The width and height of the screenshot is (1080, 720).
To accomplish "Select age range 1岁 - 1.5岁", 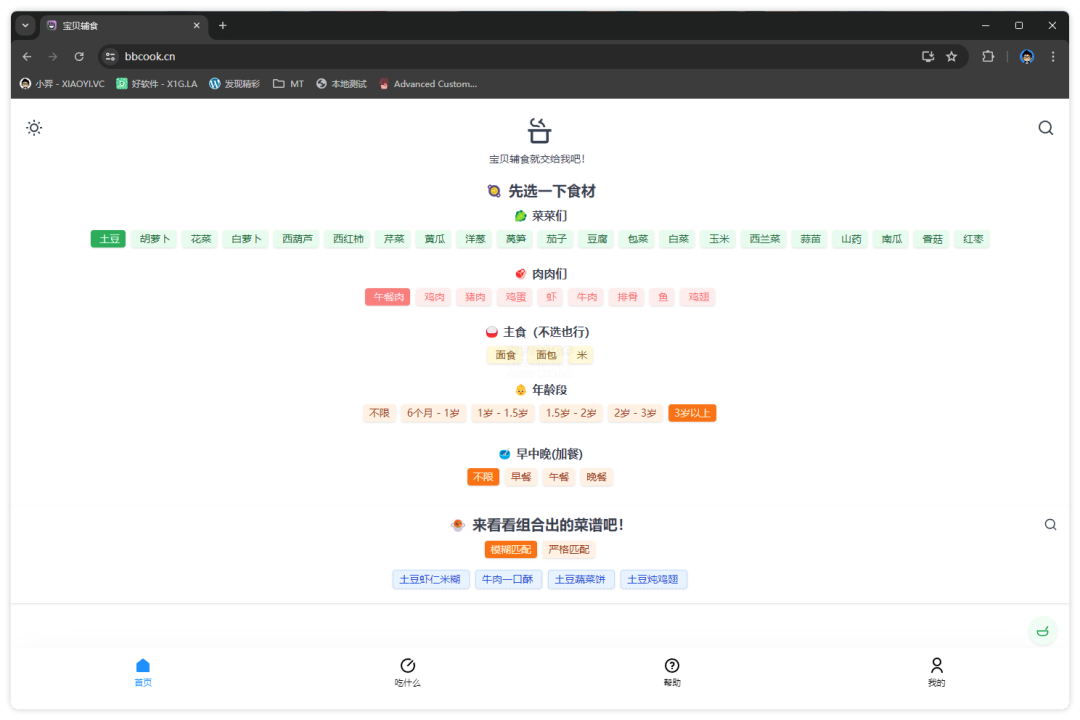I will 503,413.
